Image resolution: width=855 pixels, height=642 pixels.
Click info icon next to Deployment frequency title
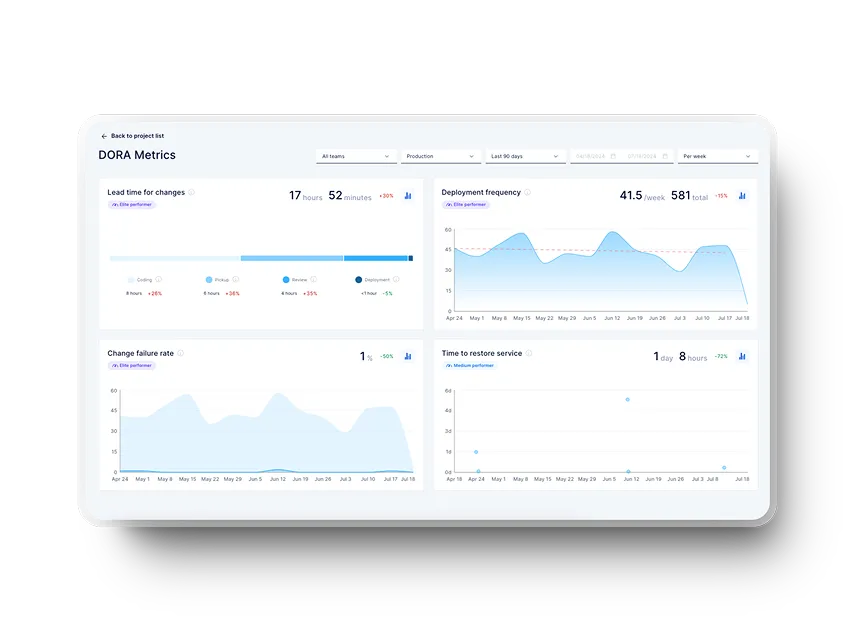528,192
